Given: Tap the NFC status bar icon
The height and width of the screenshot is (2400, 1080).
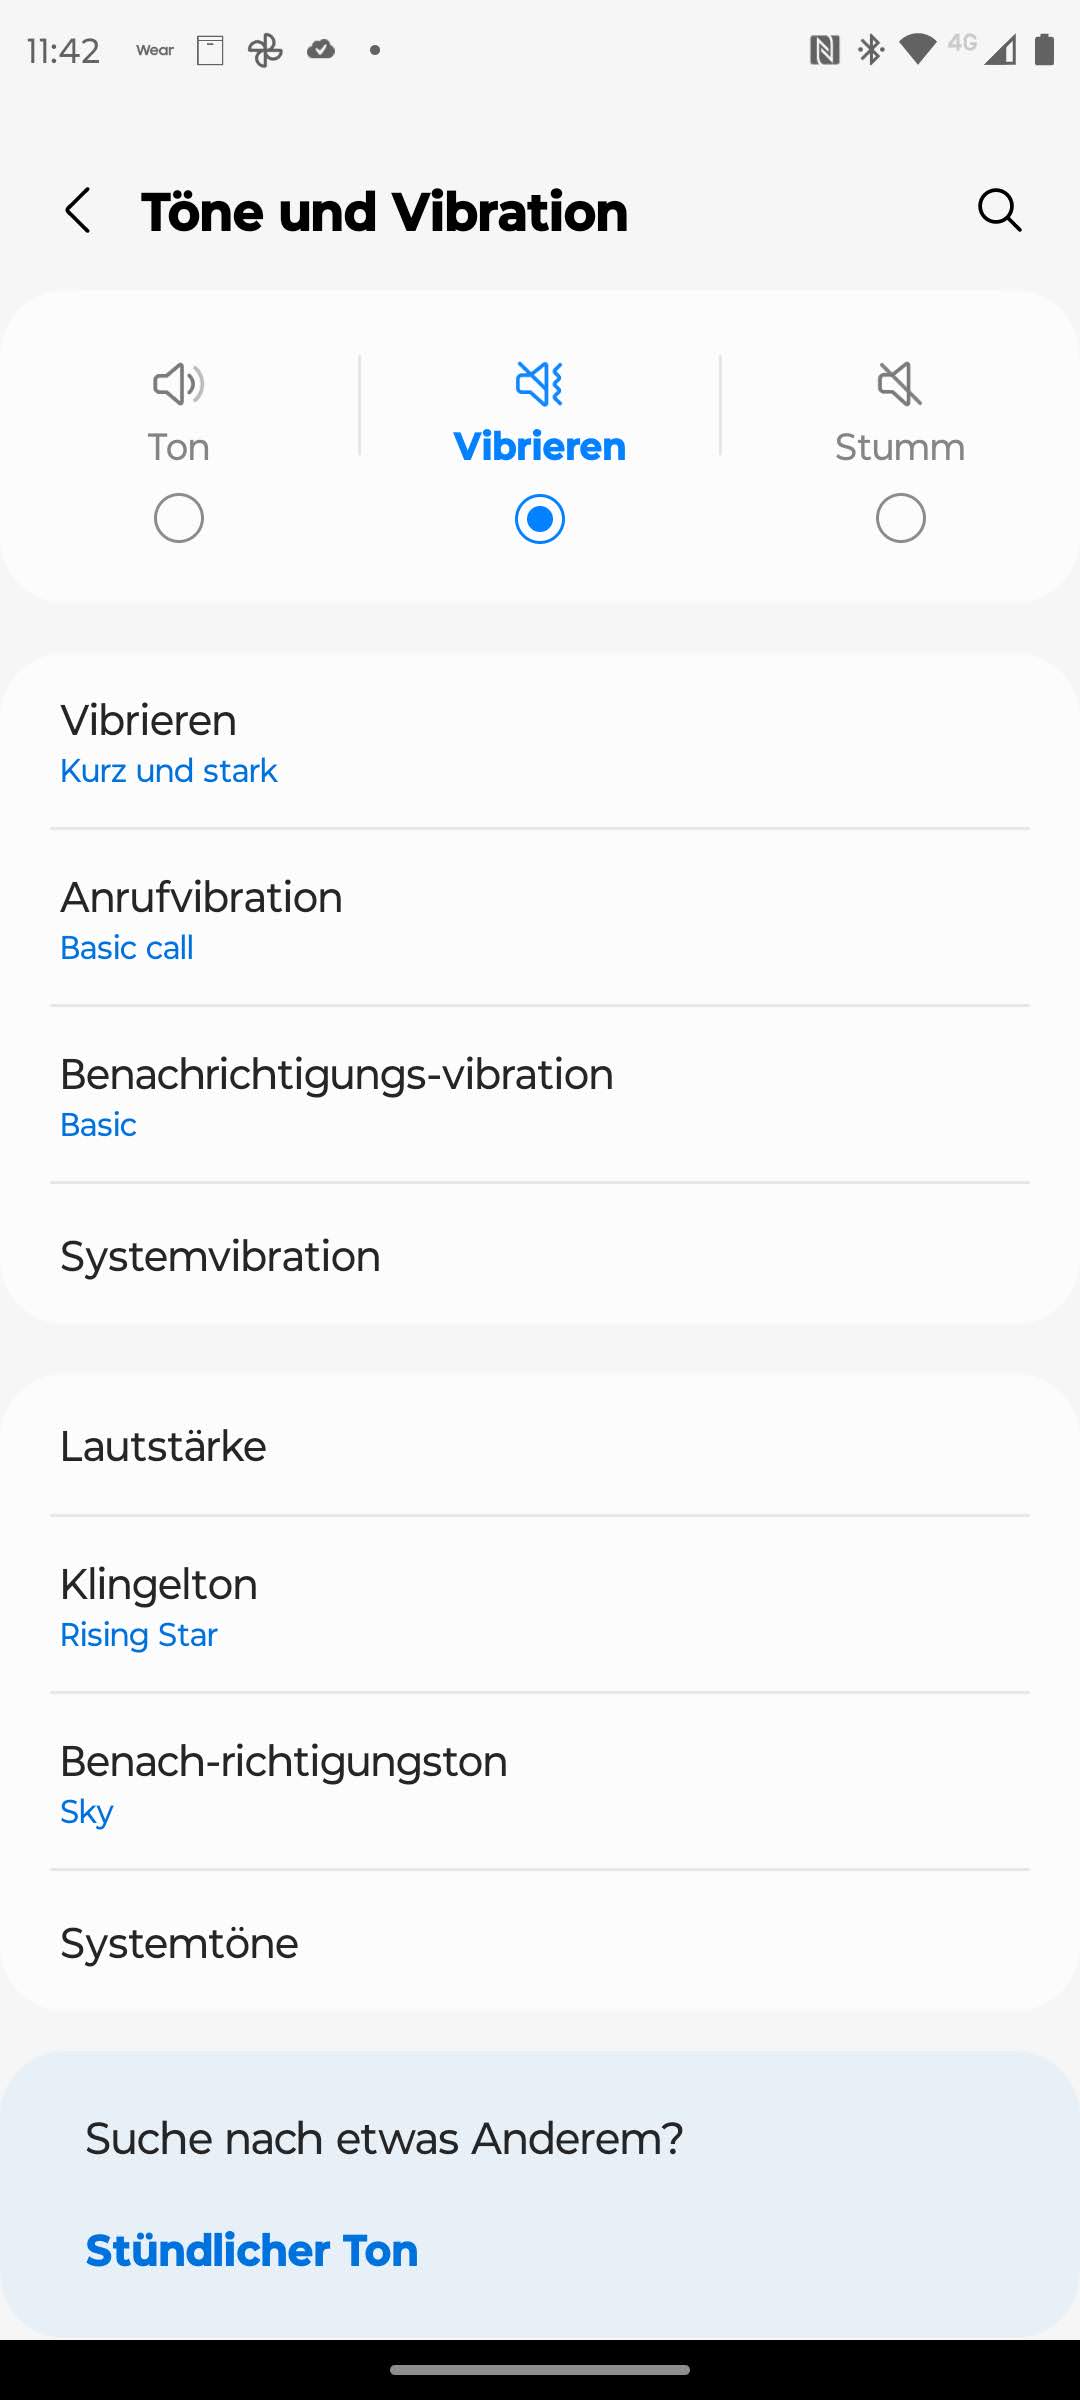Looking at the screenshot, I should pos(824,49).
